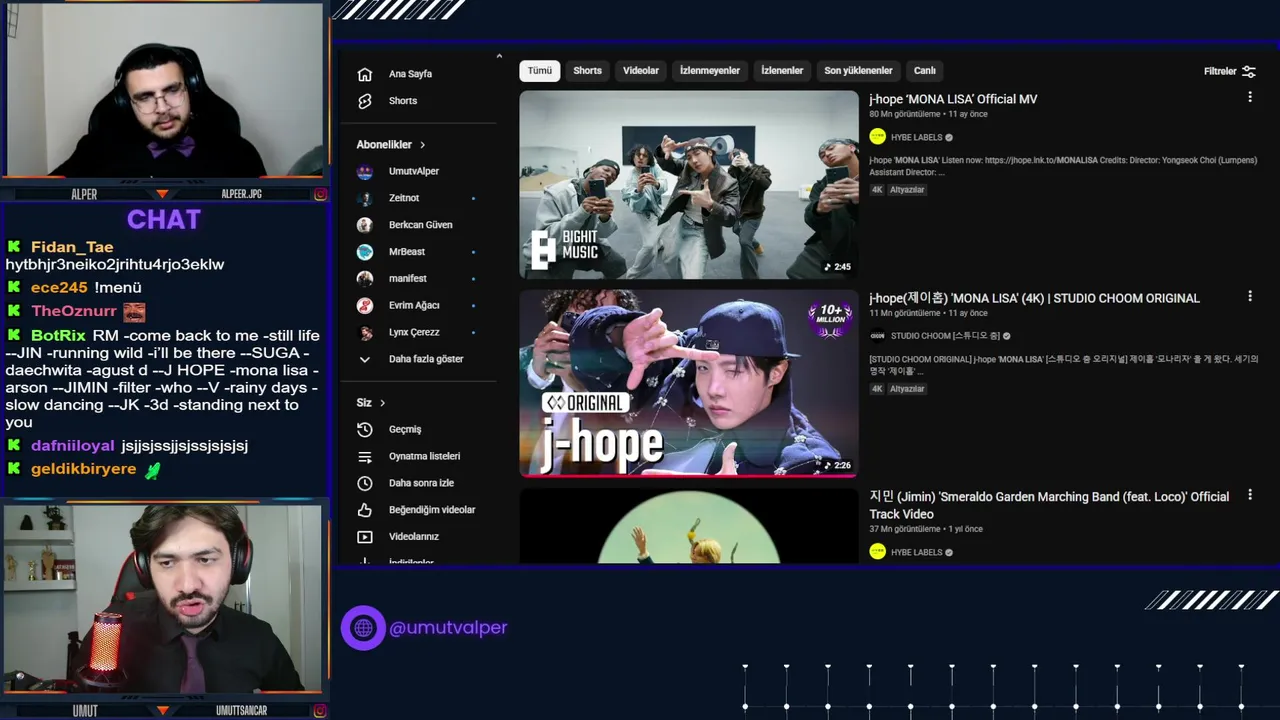This screenshot has width=1280, height=720.
Task: Click HYBE LABELS avatar under Jimin video
Action: pos(878,552)
